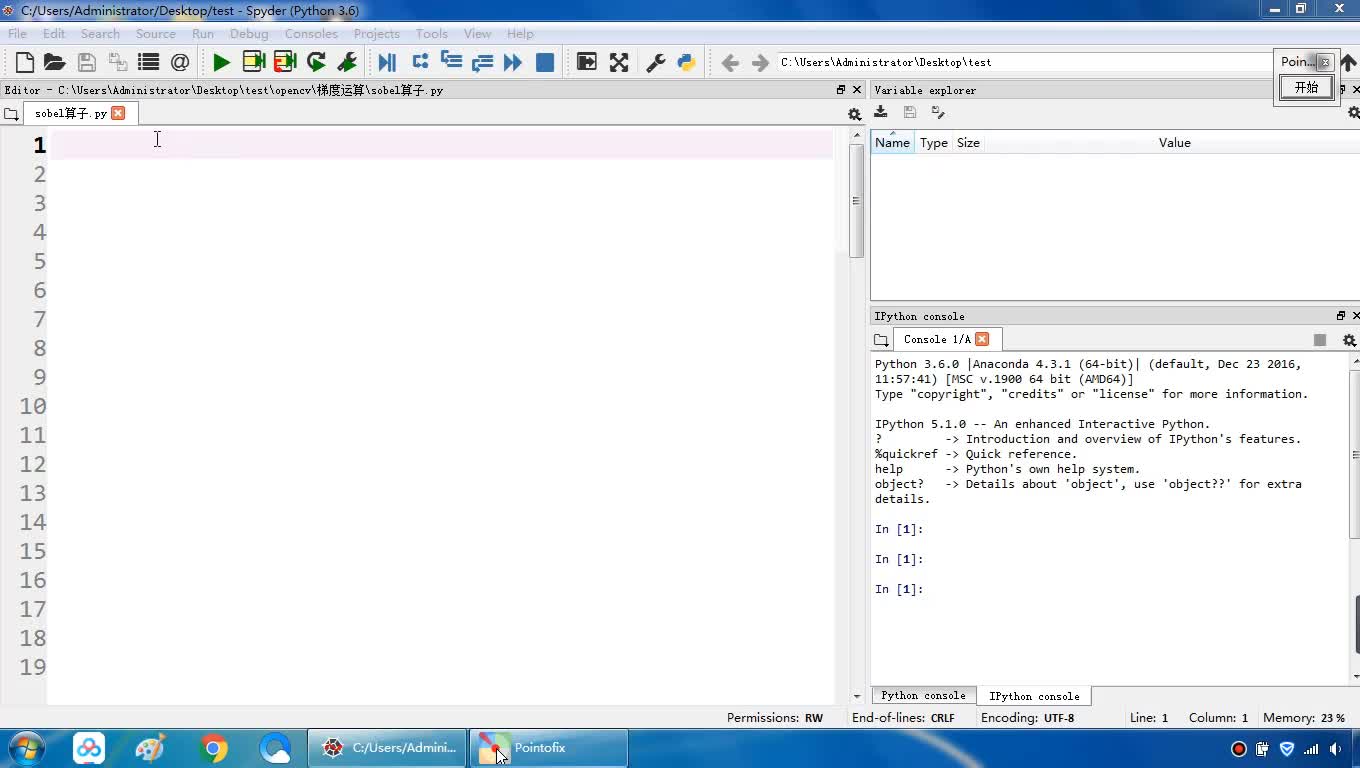This screenshot has width=1360, height=768.
Task: Click the Import data icon in Variable explorer
Action: click(881, 113)
